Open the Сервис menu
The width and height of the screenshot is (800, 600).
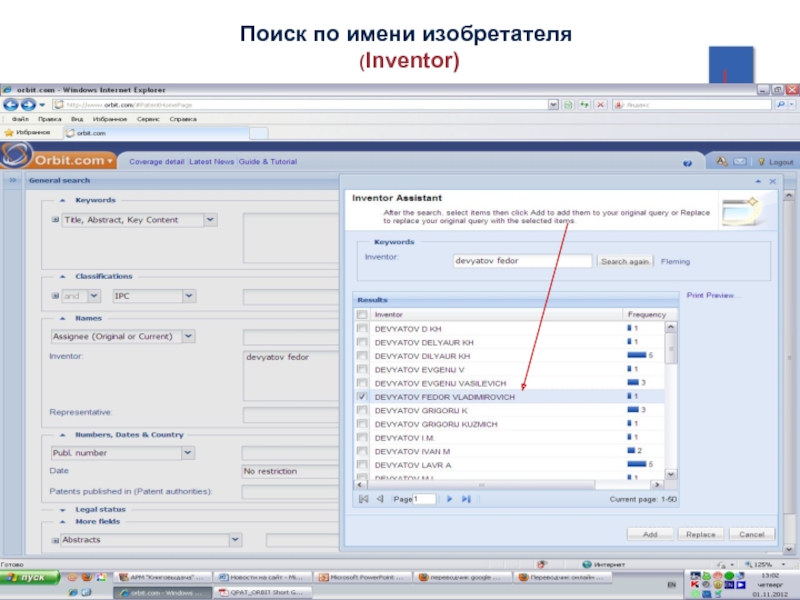pos(148,119)
